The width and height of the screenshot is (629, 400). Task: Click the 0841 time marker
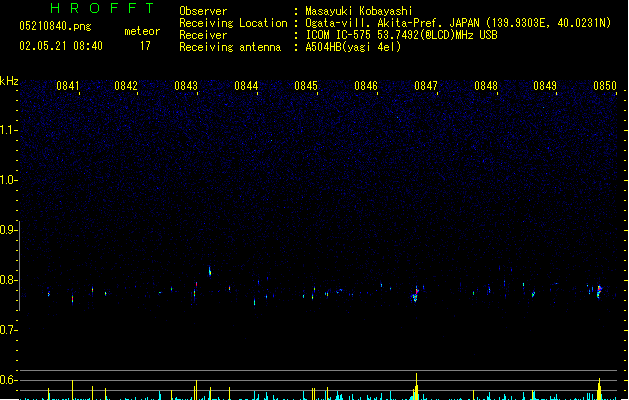point(68,86)
